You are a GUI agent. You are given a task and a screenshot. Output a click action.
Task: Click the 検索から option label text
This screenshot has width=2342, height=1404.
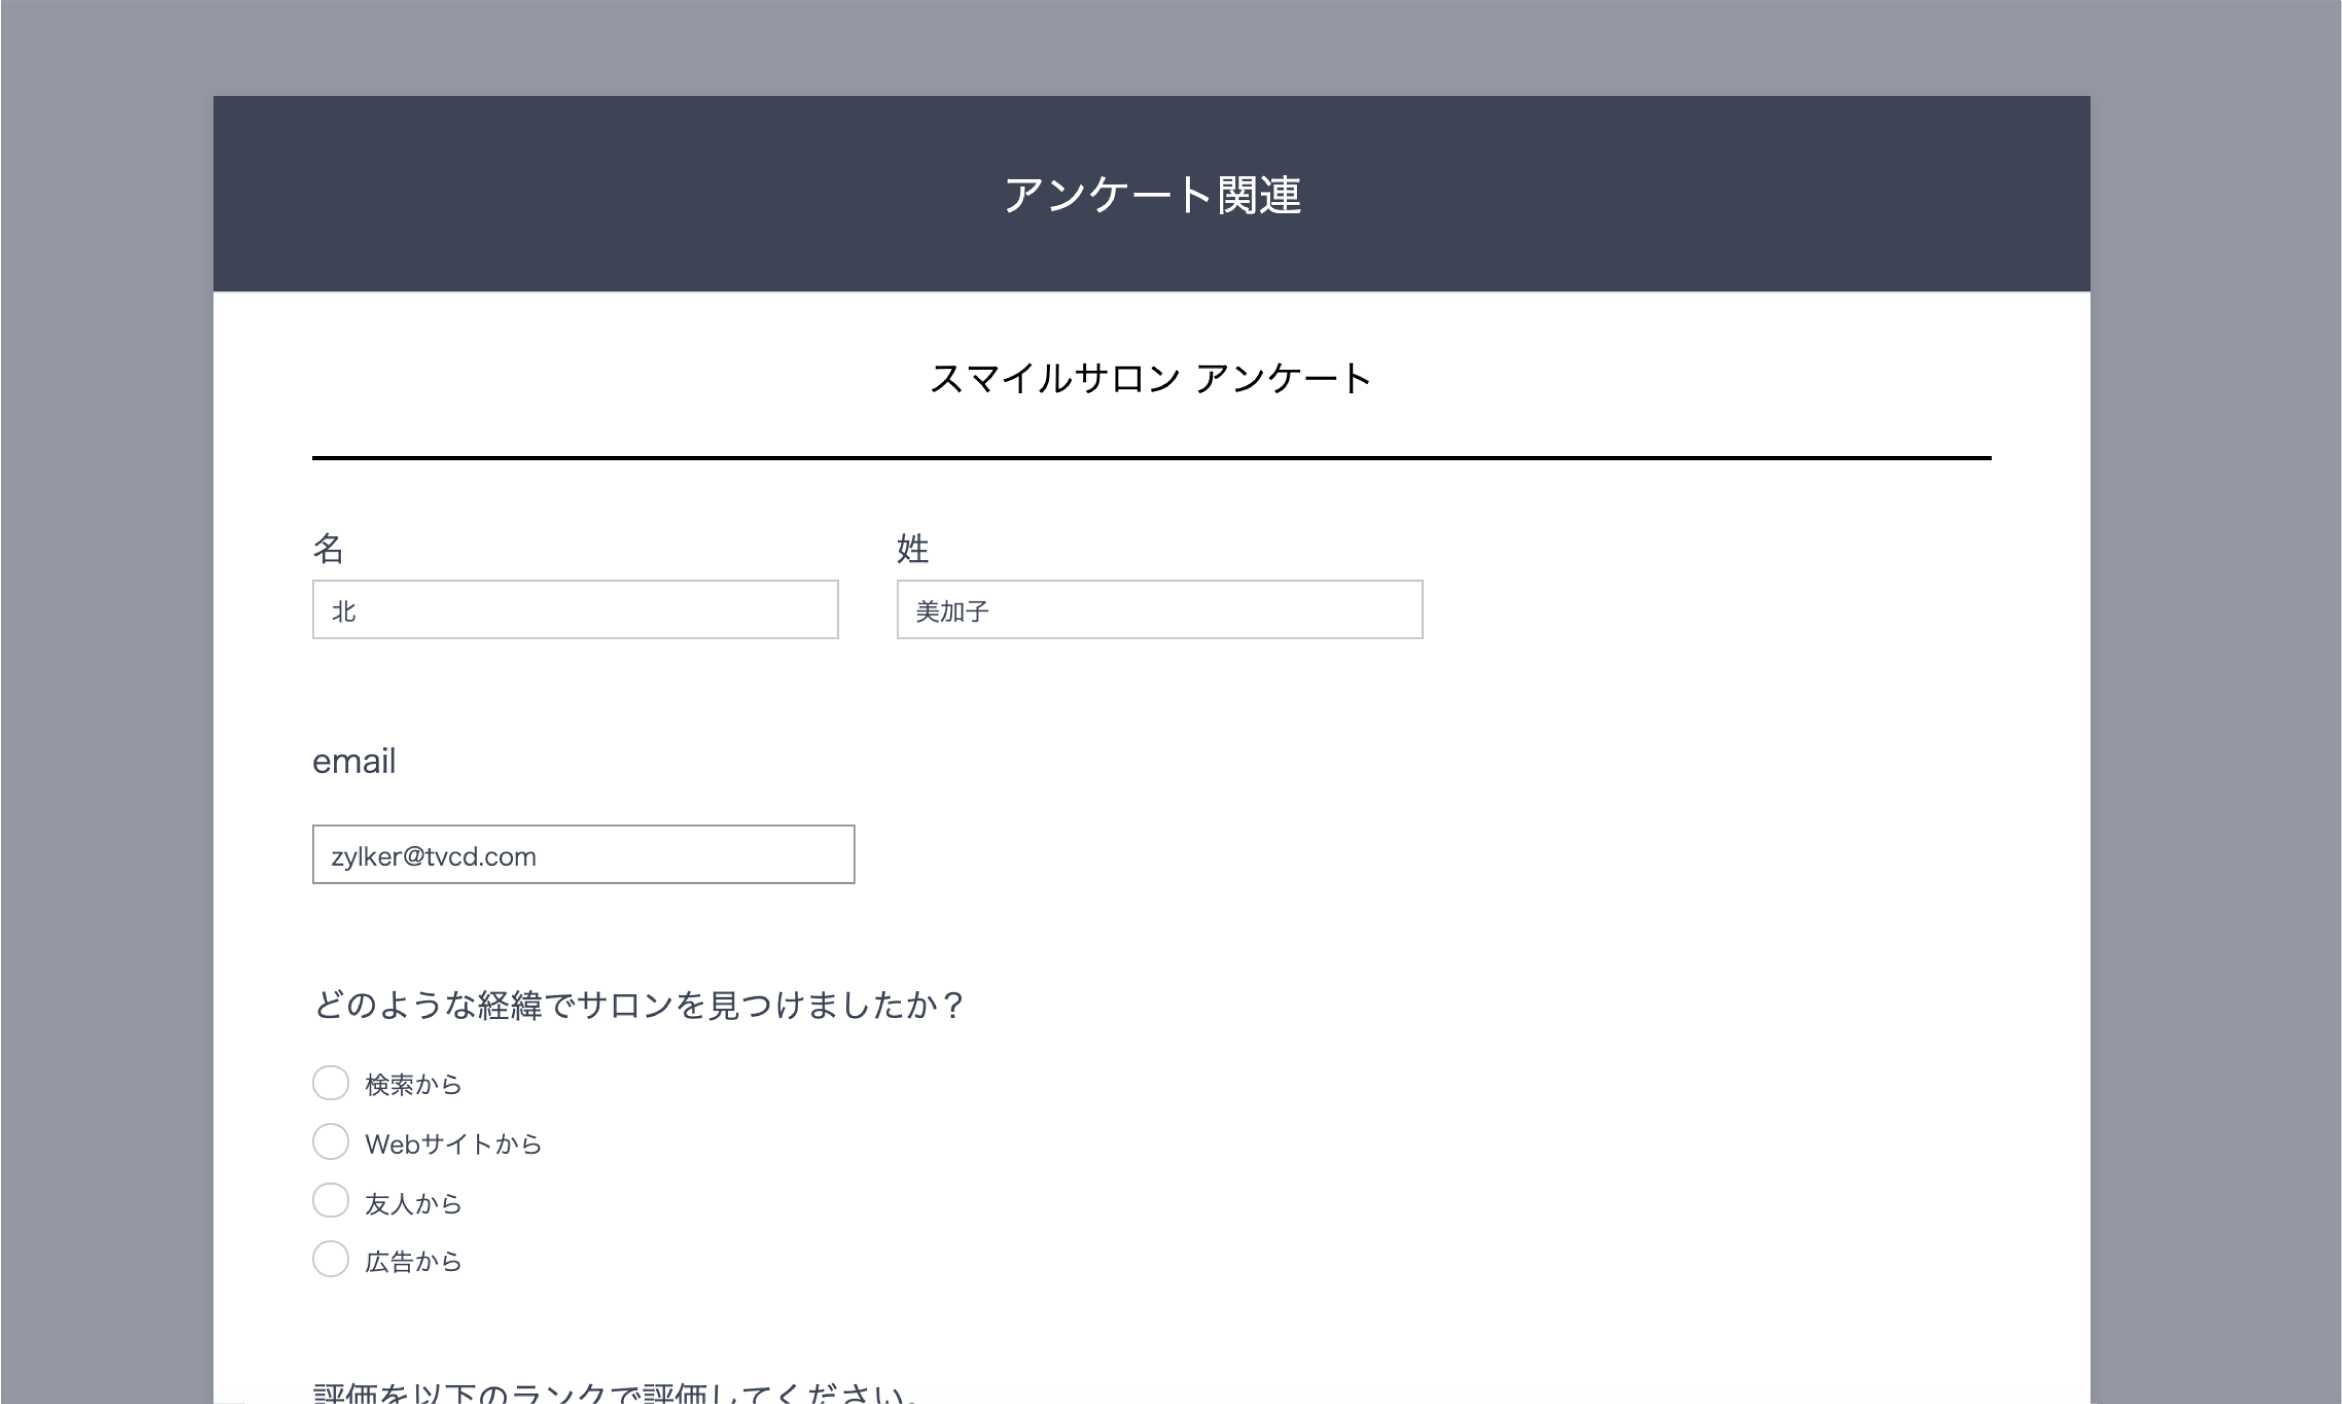point(413,1085)
